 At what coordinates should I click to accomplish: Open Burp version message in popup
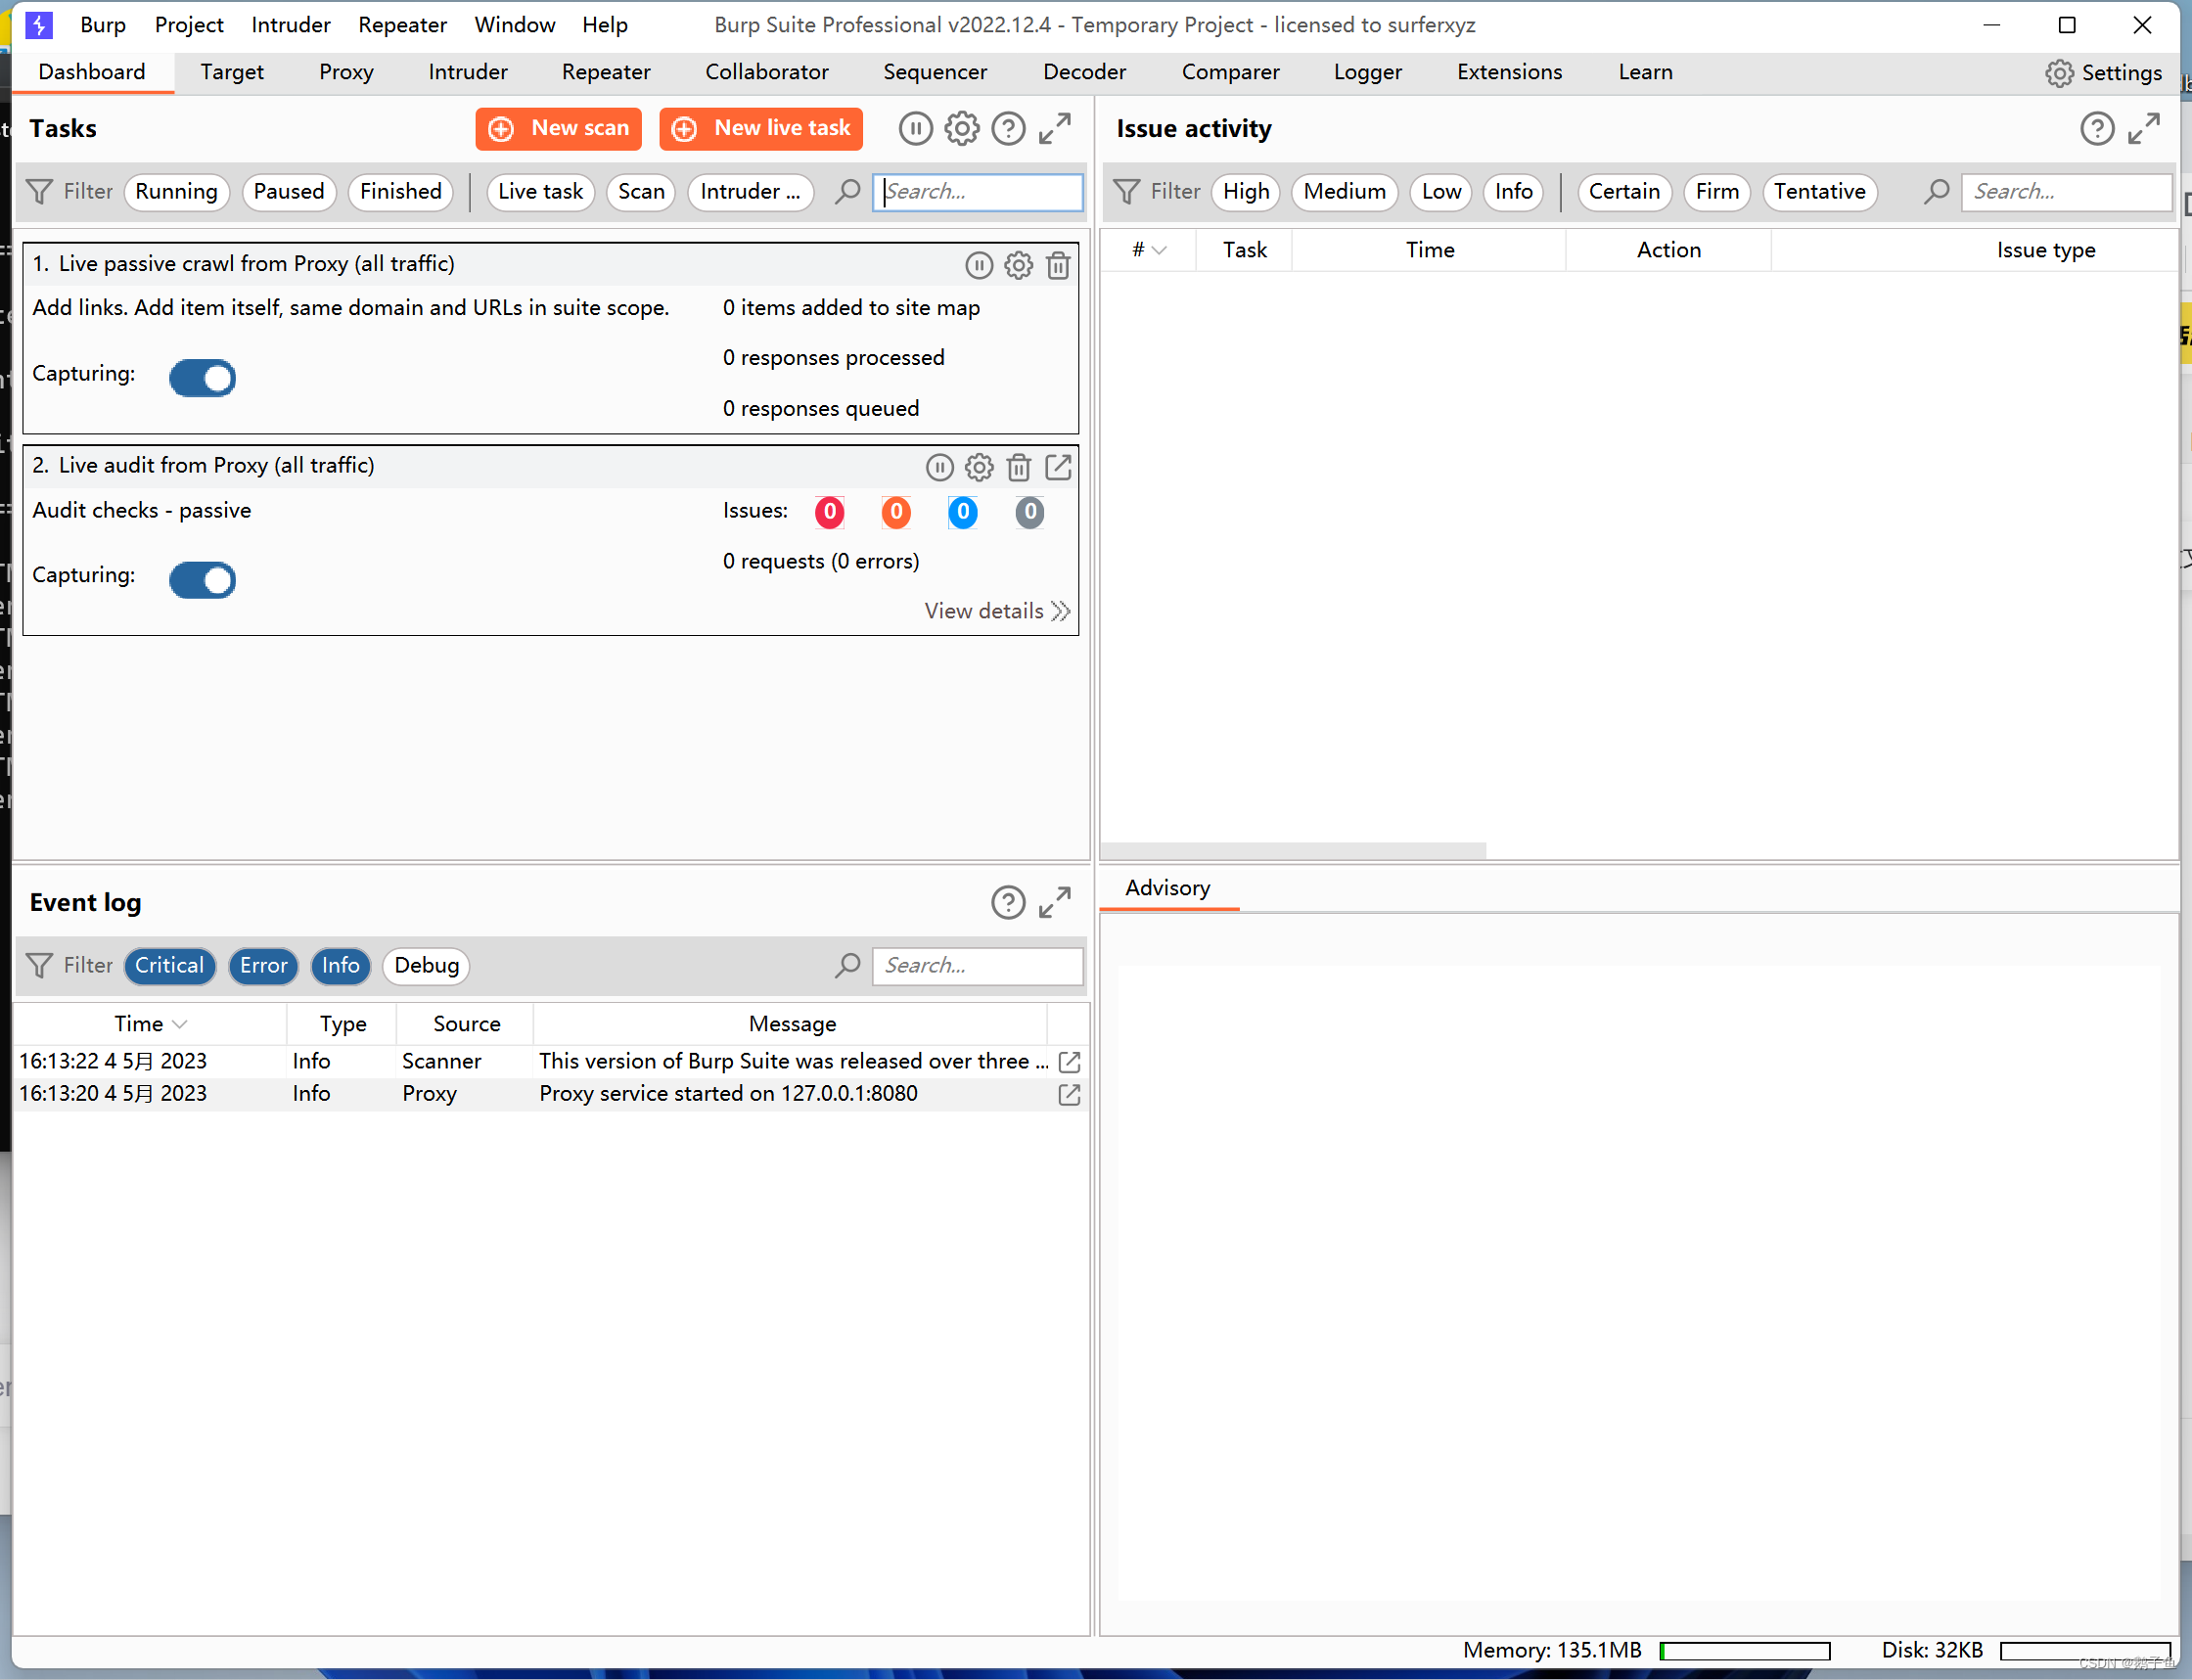tap(1069, 1061)
